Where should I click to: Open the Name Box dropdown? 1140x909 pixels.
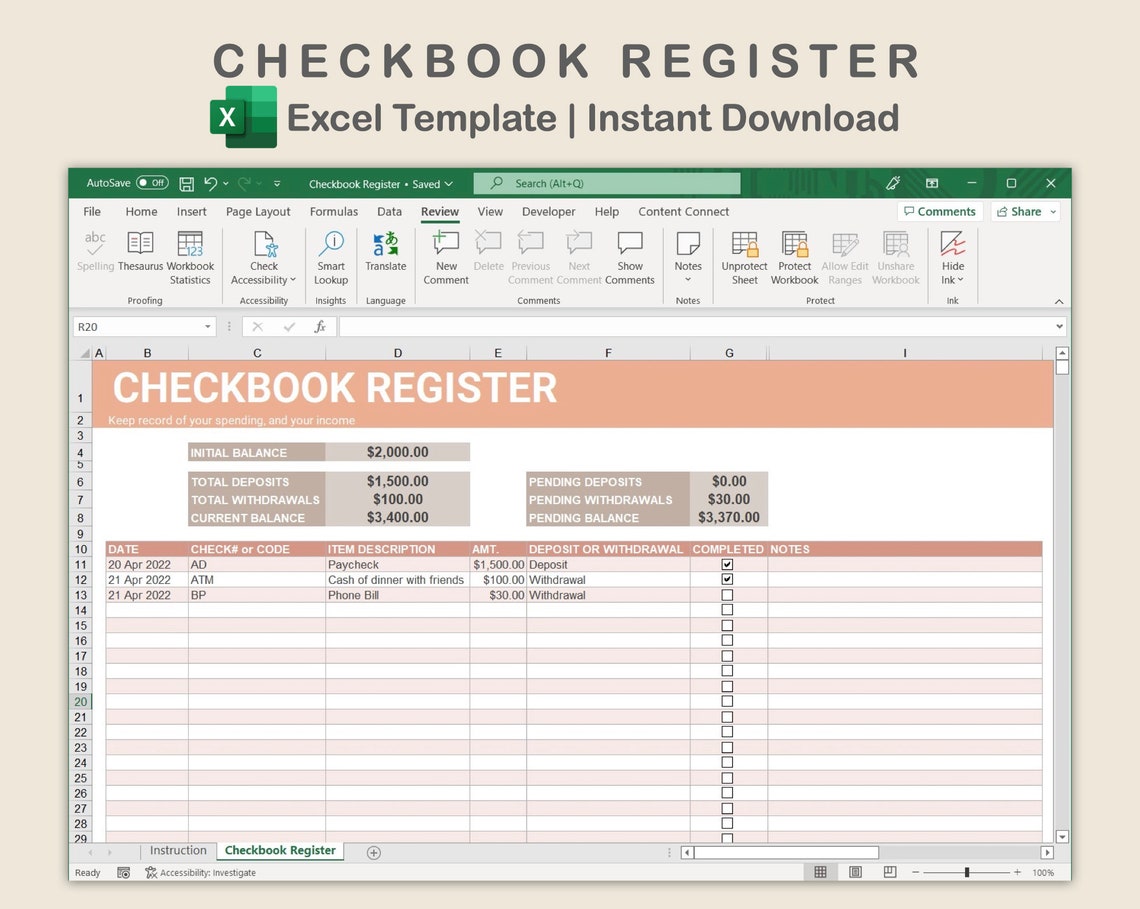[x=207, y=326]
